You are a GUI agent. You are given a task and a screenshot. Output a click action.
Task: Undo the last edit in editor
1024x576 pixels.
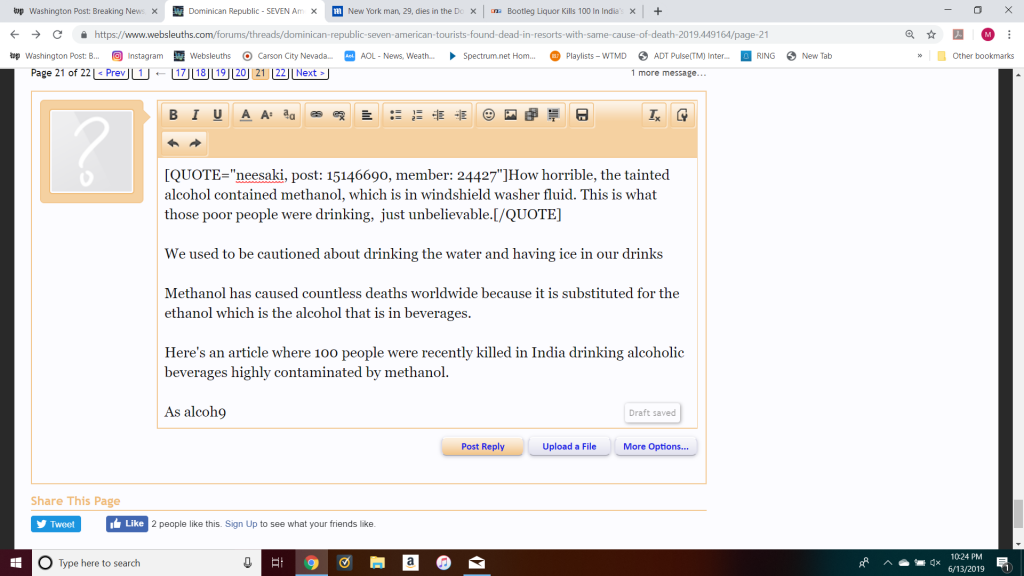pyautogui.click(x=173, y=143)
